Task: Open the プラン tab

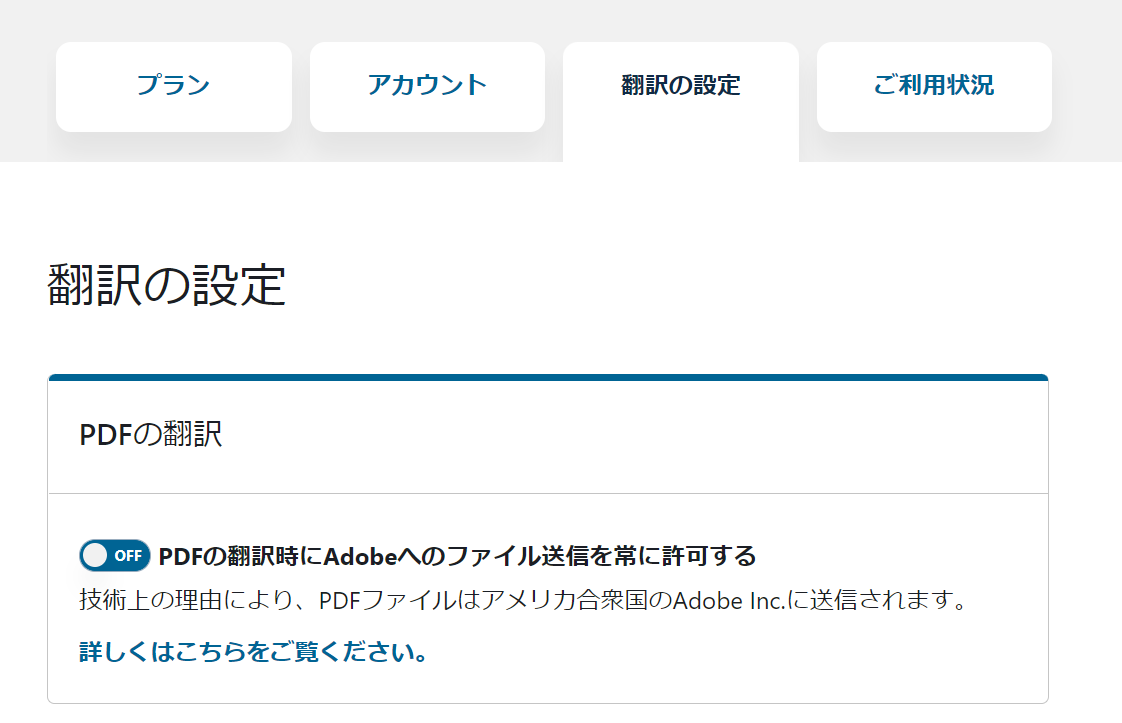Action: (174, 87)
